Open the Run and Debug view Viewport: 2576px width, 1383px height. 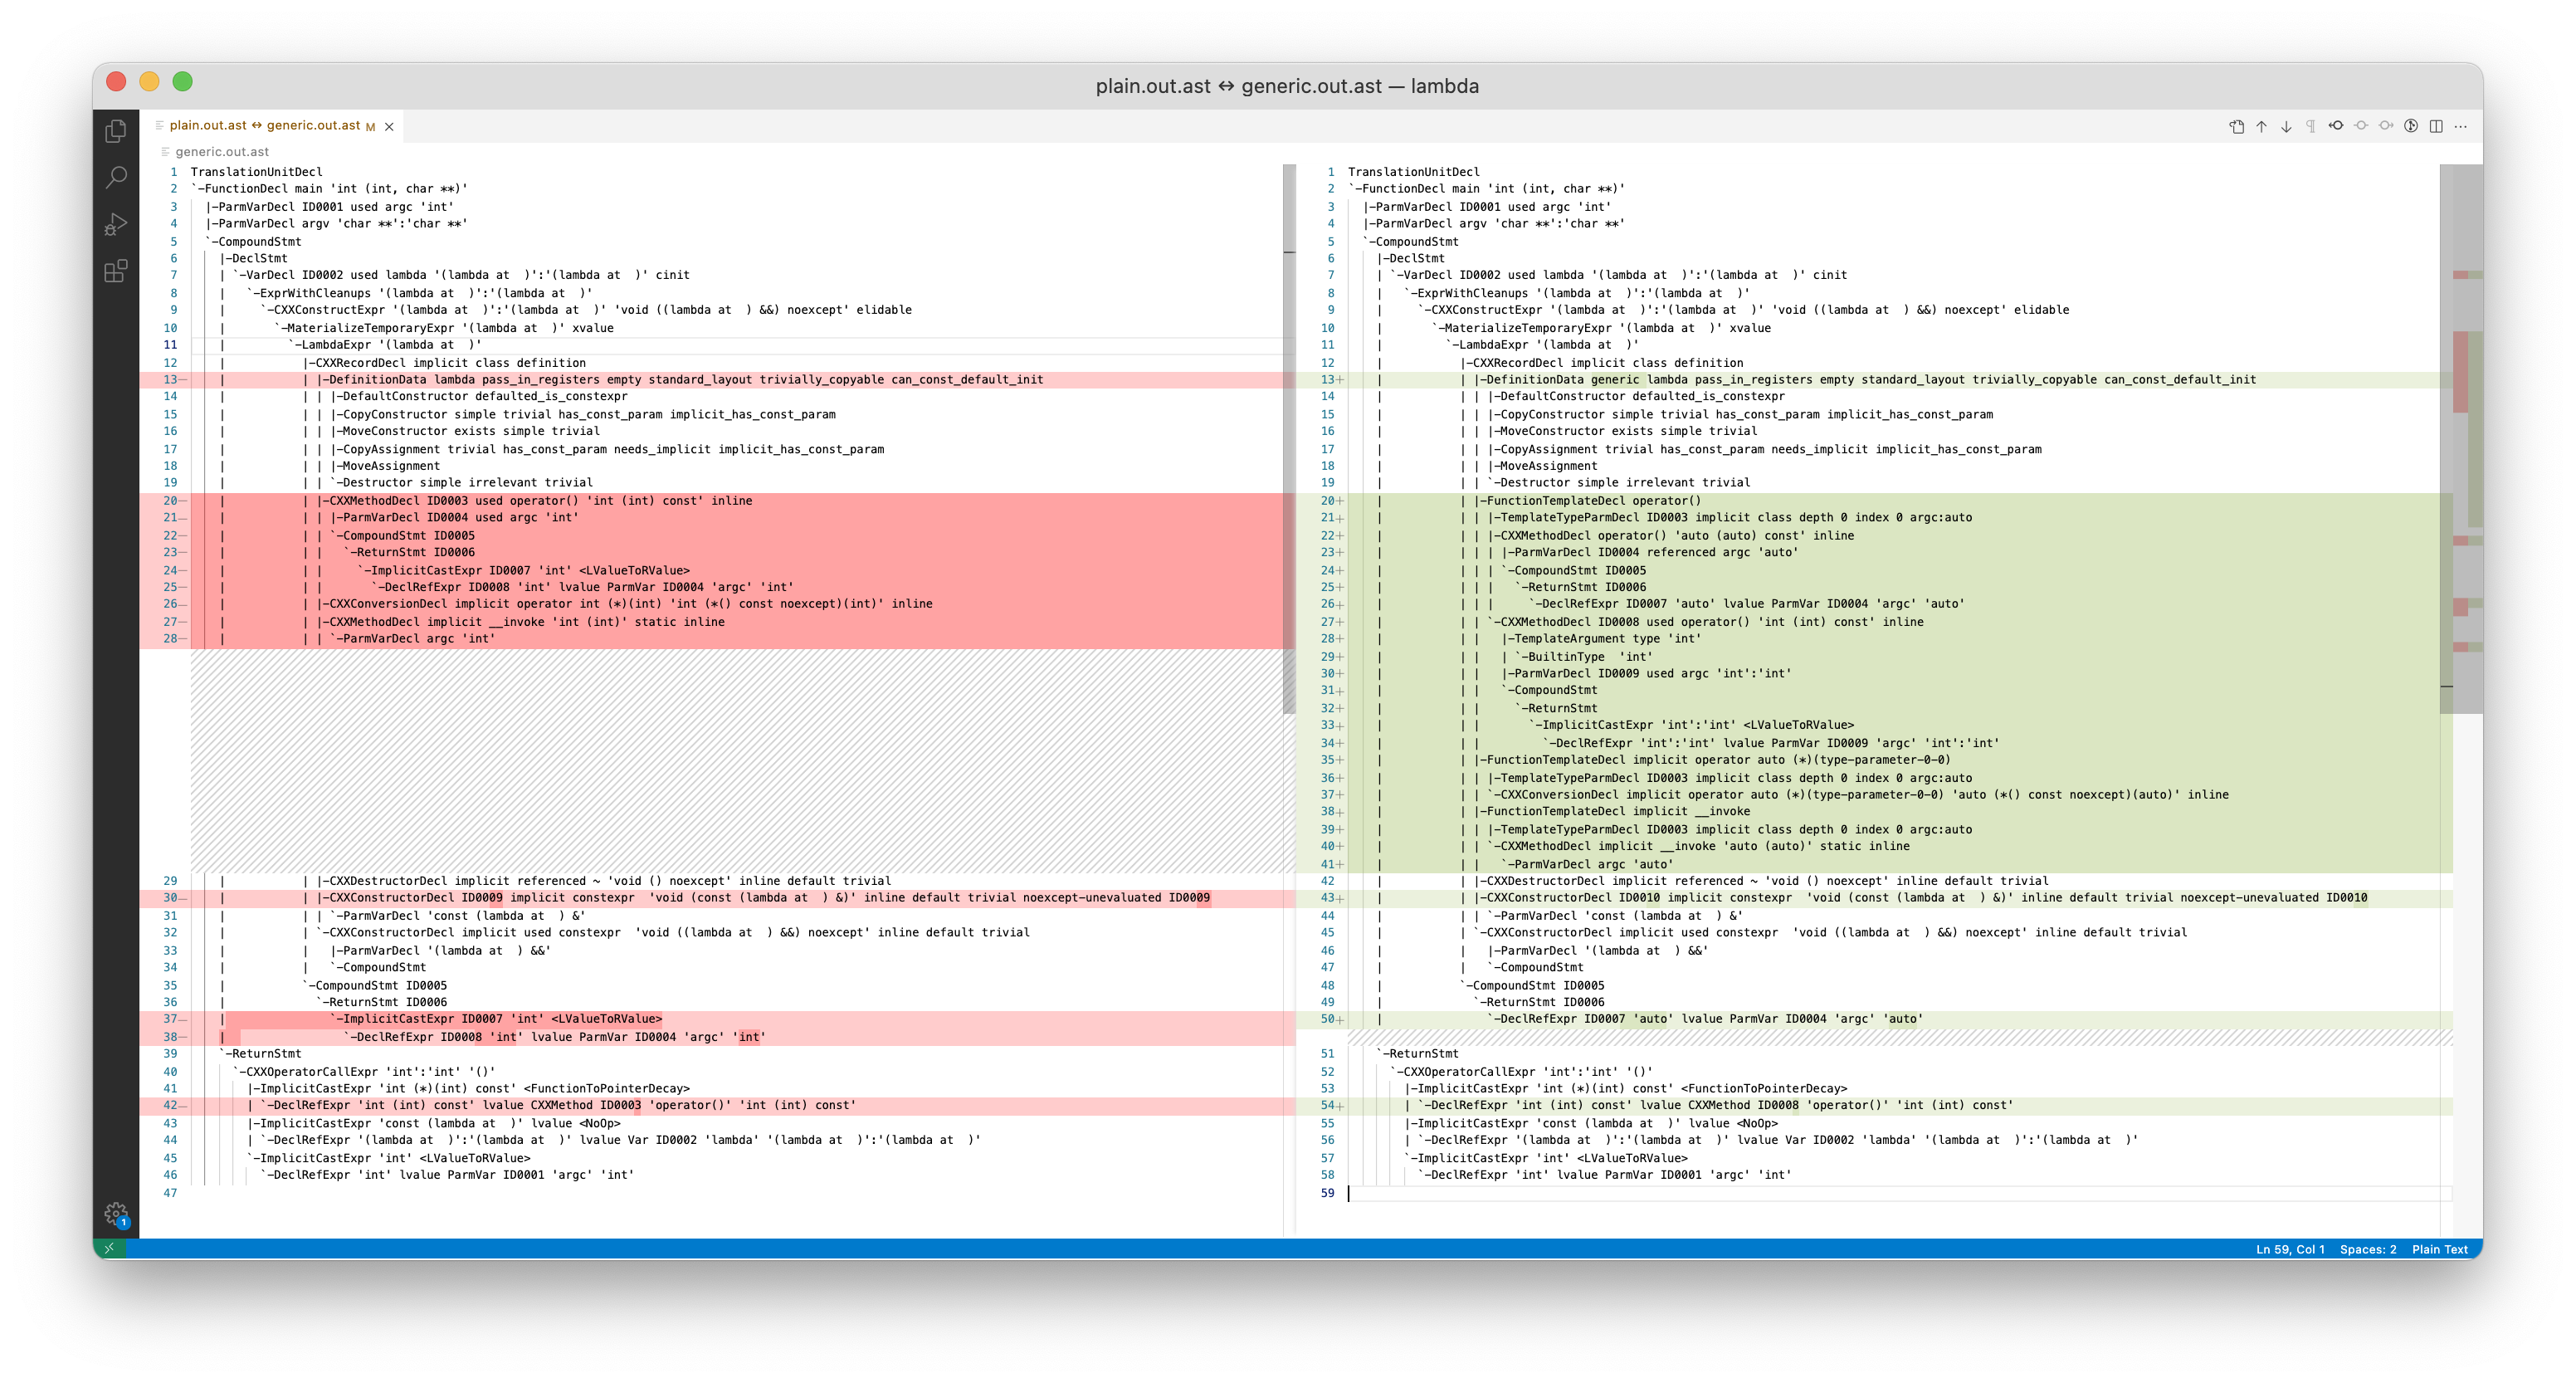[x=116, y=224]
